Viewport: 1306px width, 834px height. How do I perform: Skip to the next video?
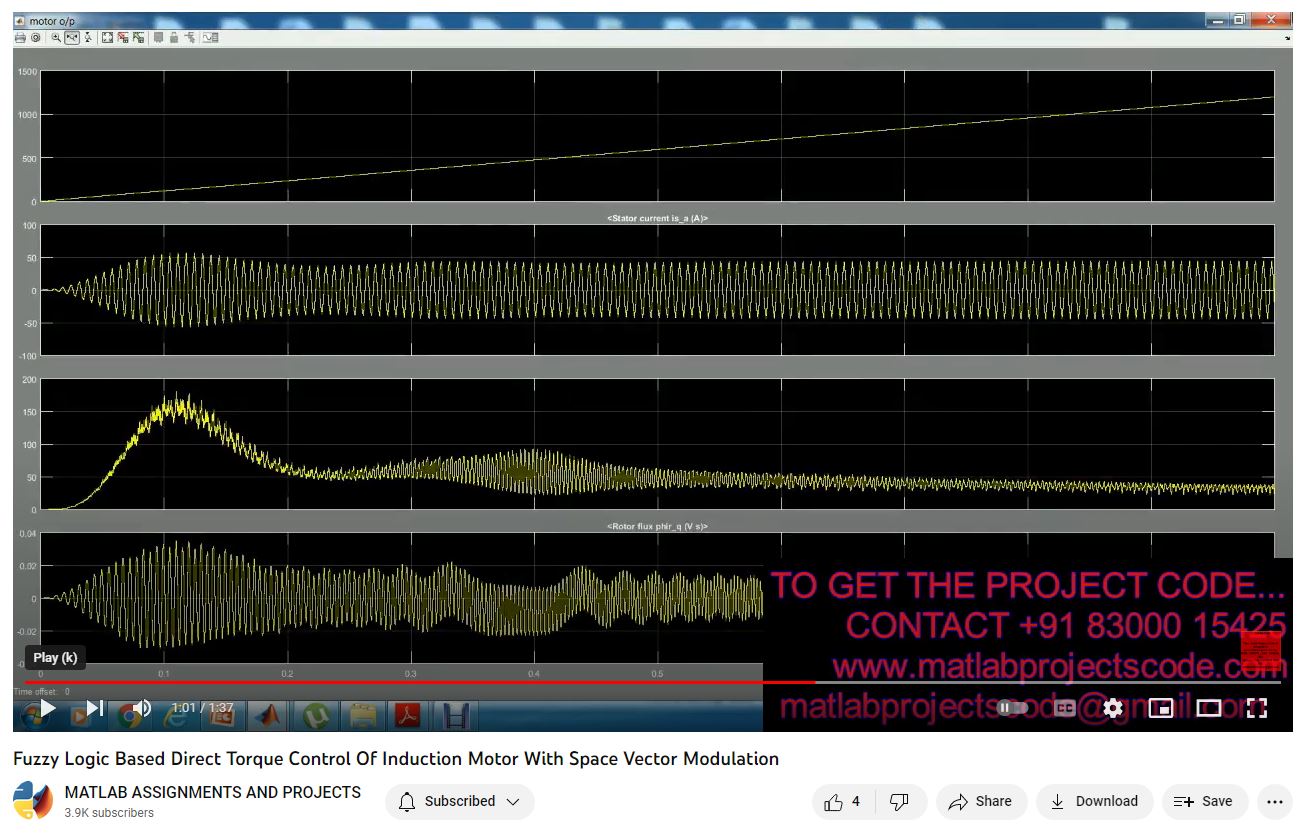click(95, 708)
